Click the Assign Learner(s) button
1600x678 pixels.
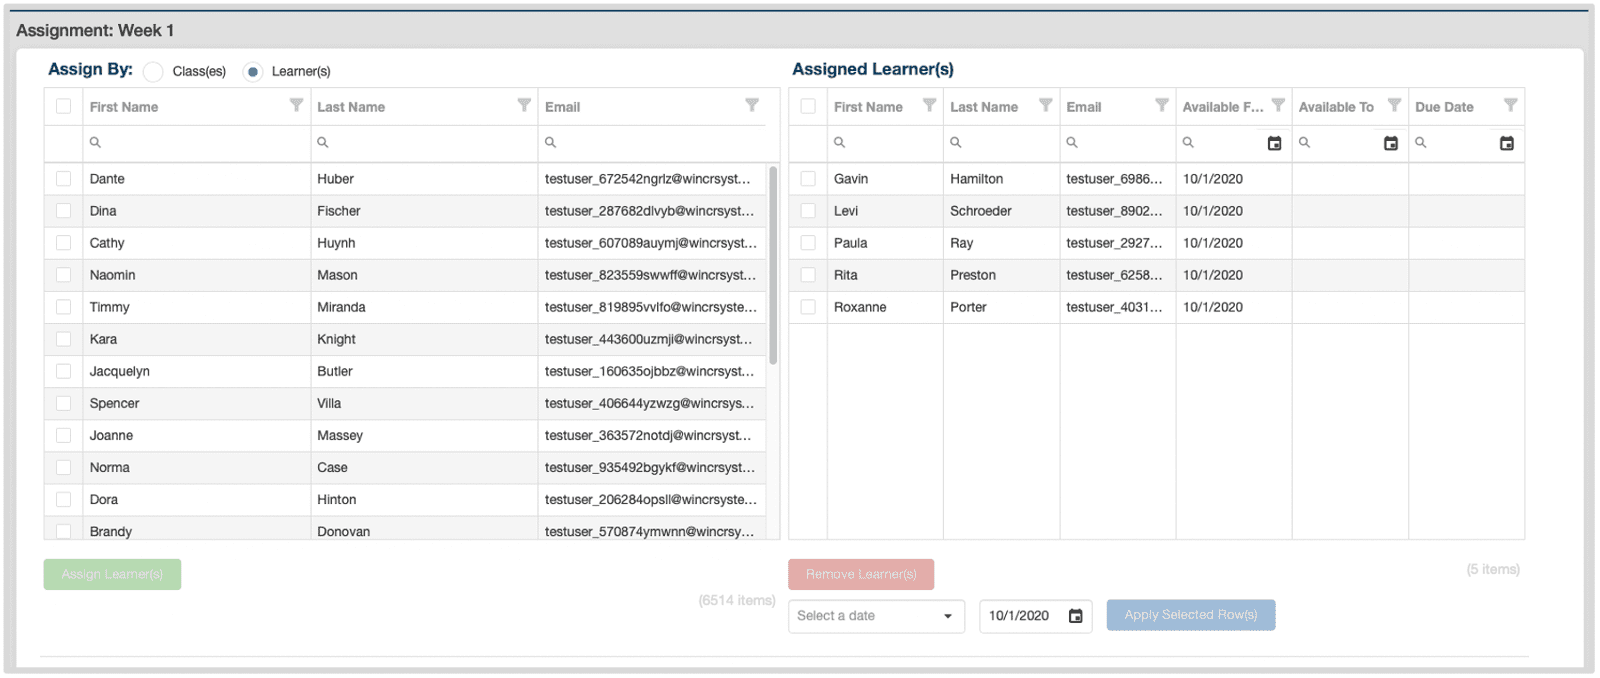[x=112, y=574]
